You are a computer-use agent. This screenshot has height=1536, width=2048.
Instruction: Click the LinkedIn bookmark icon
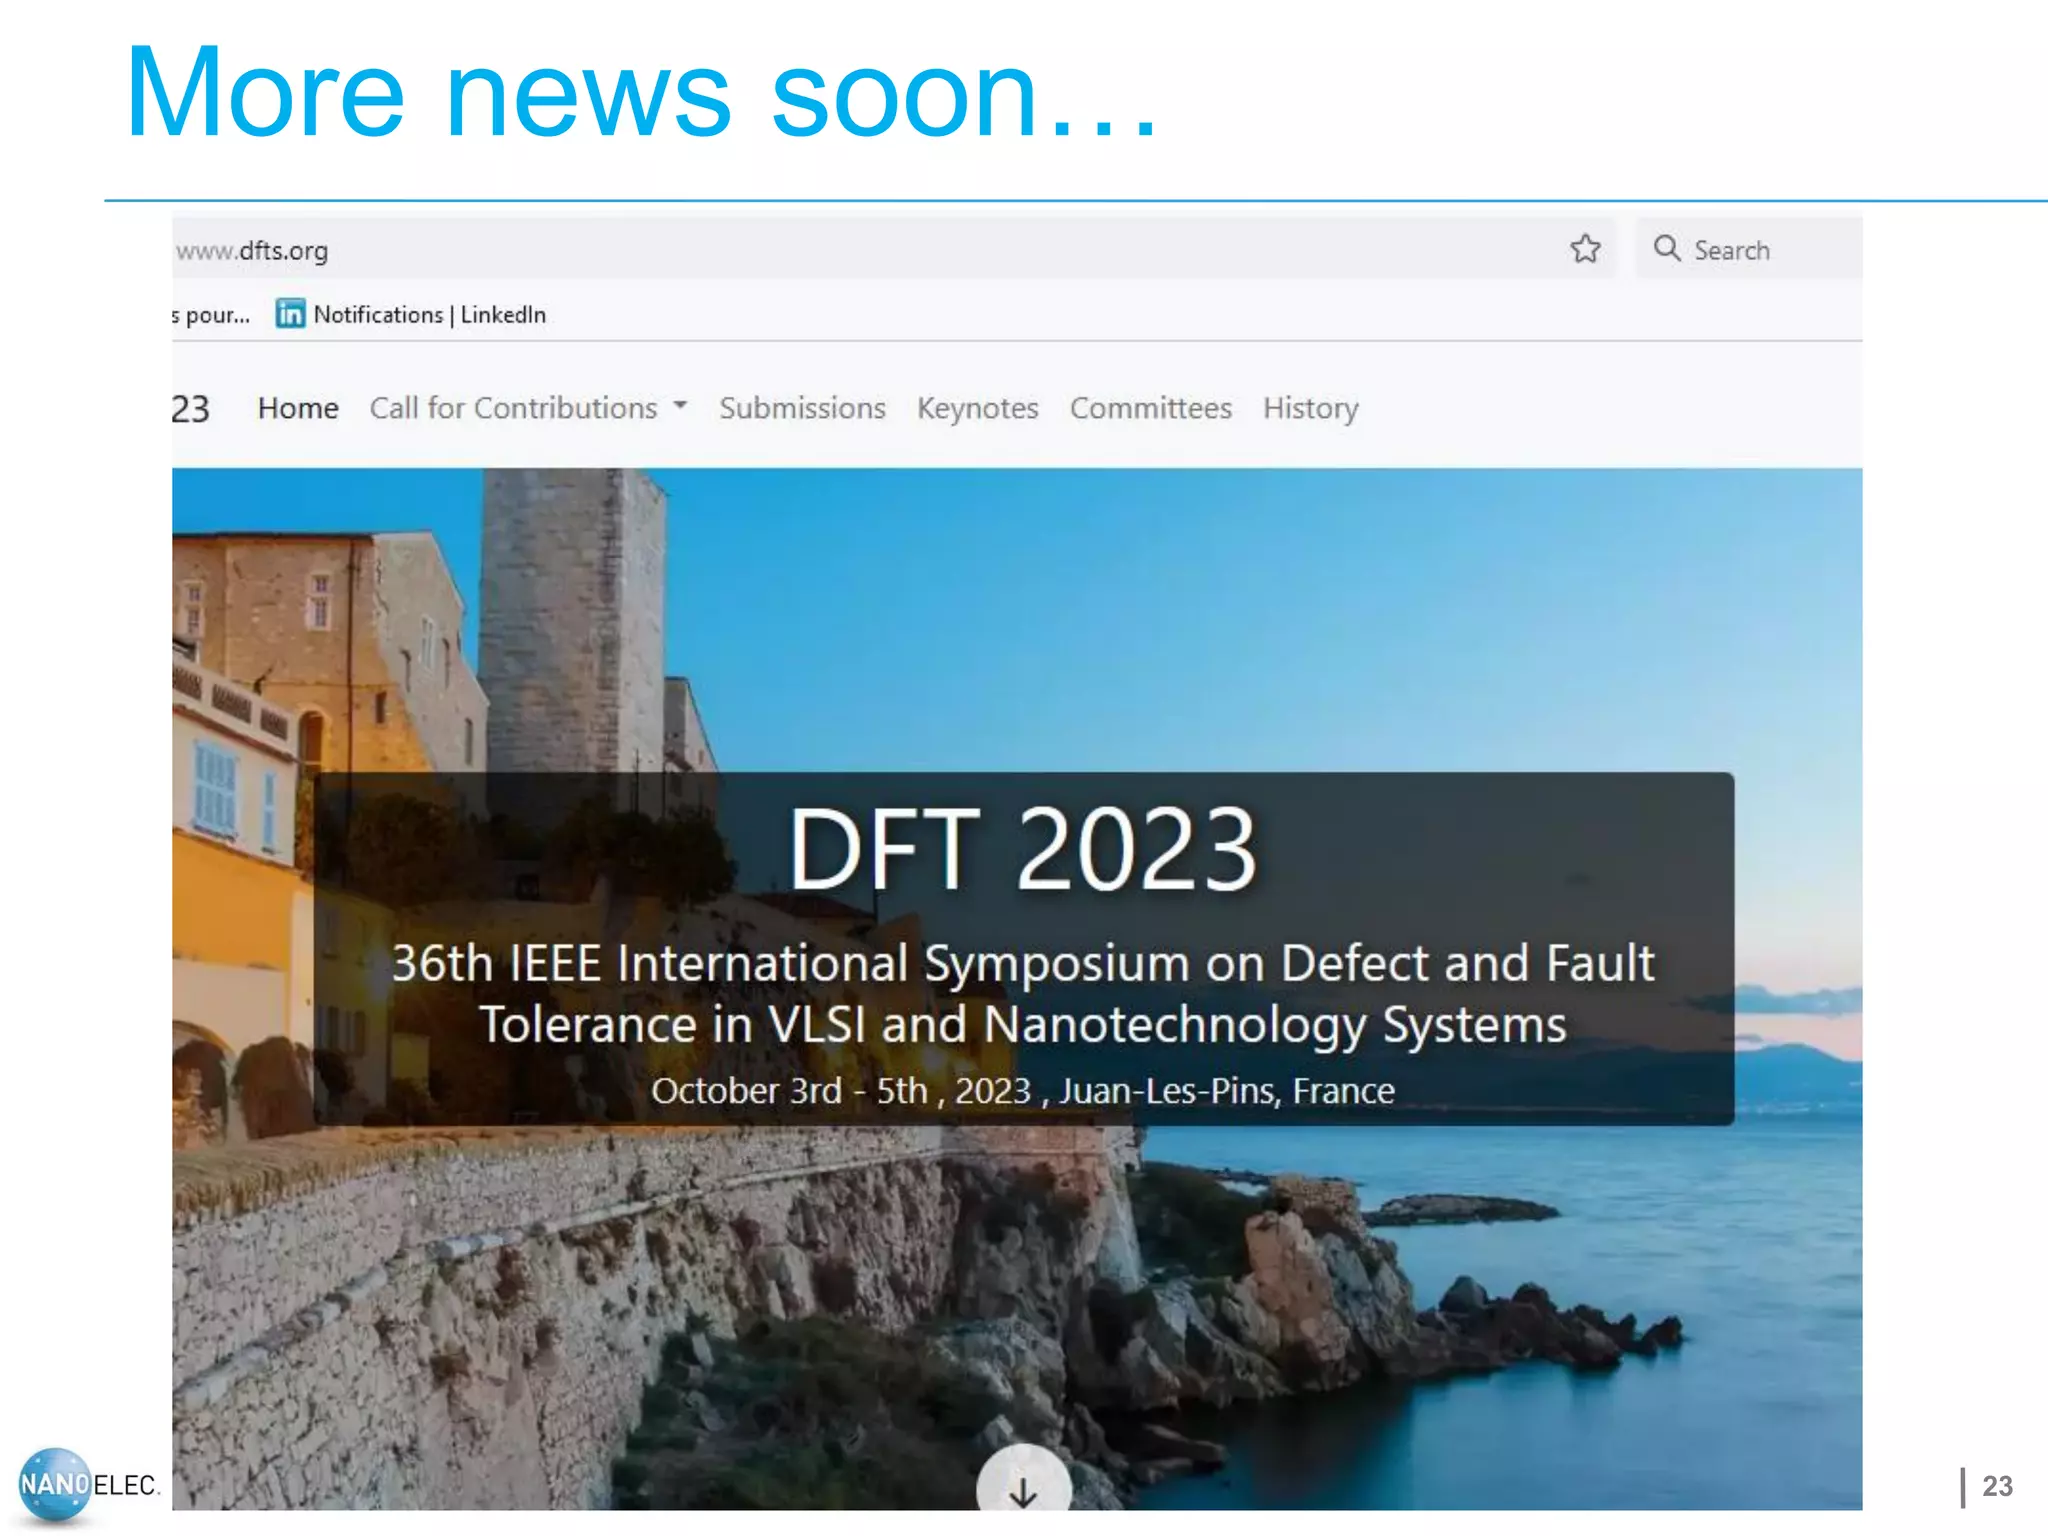[x=290, y=314]
